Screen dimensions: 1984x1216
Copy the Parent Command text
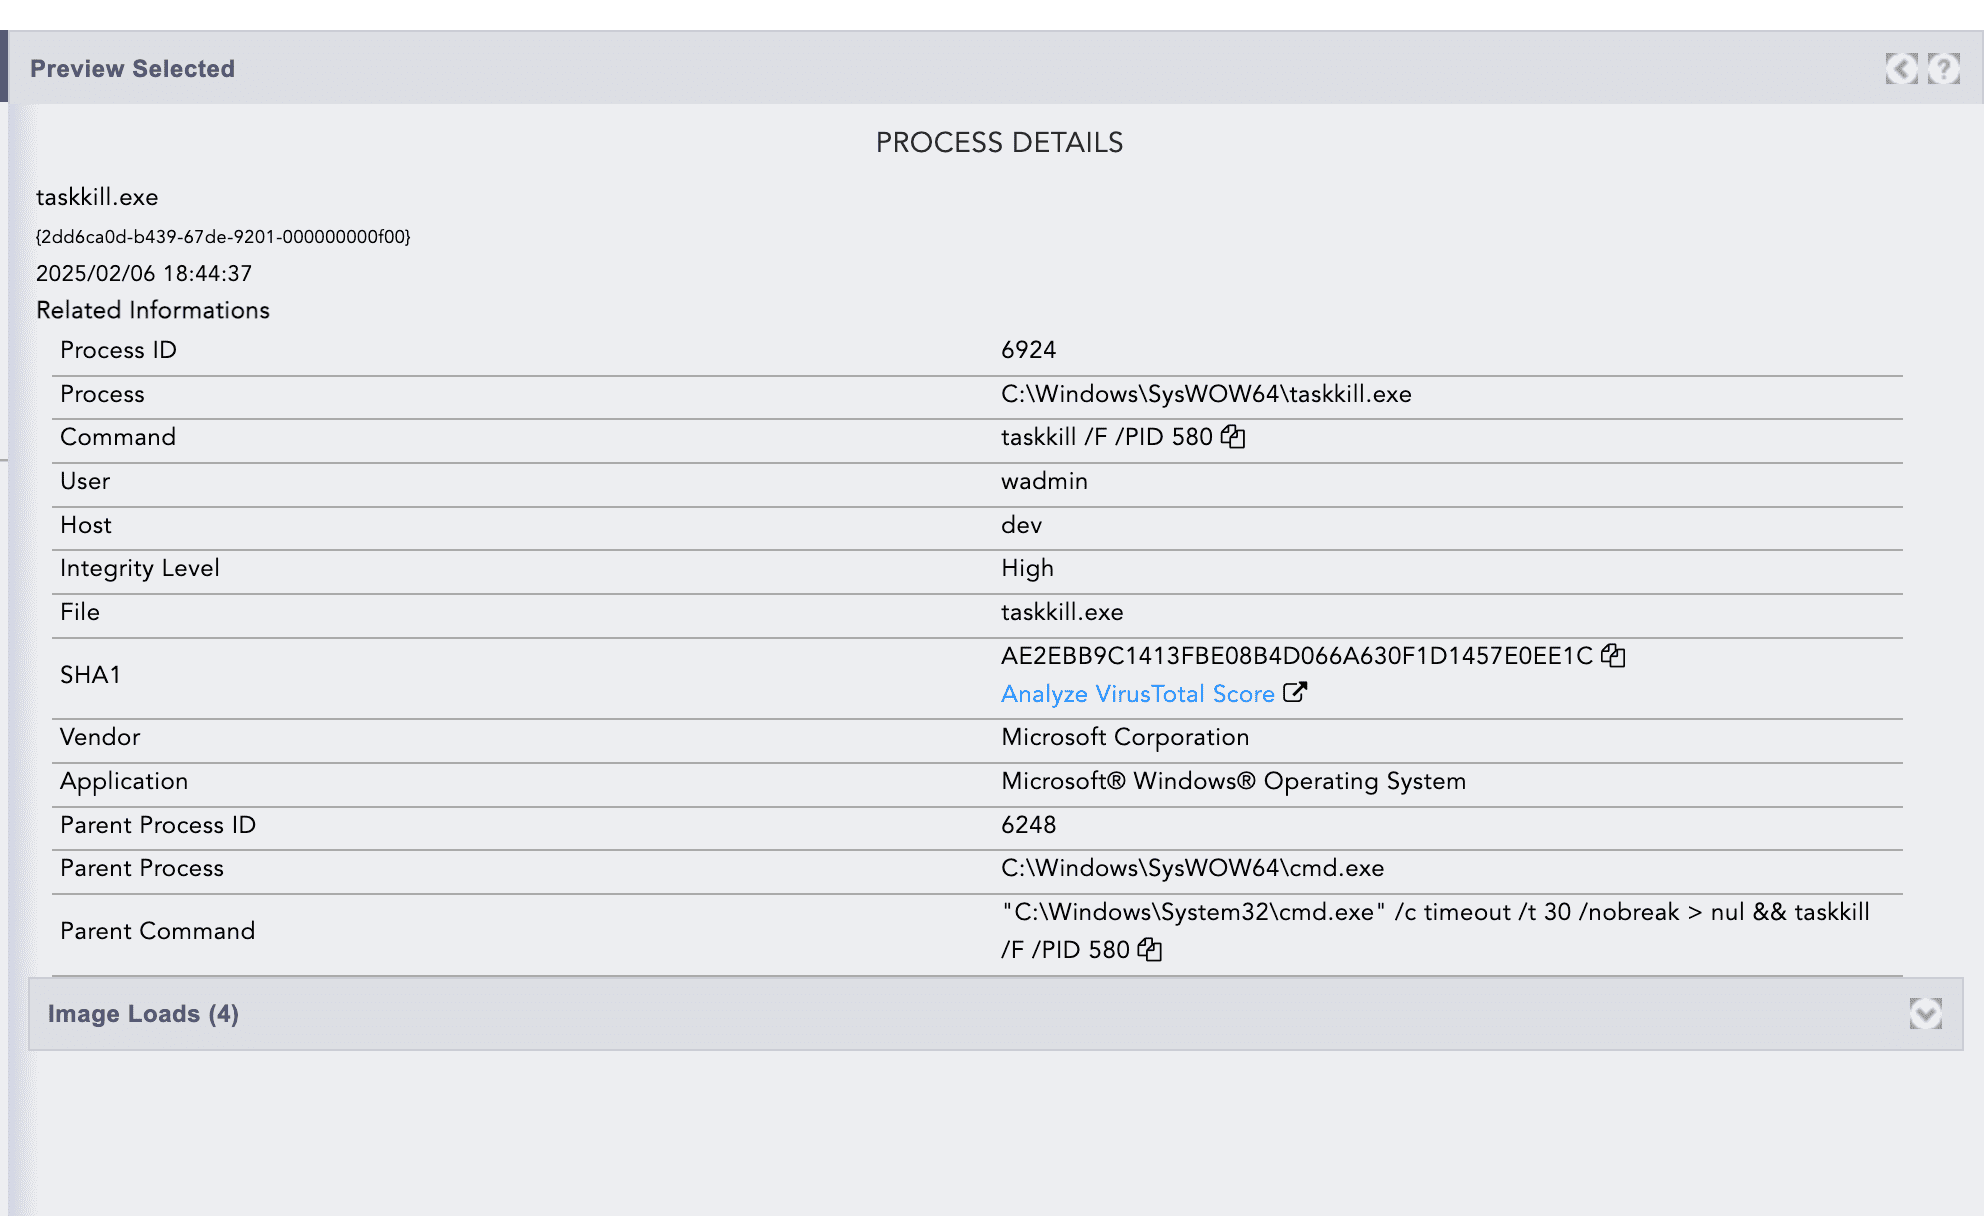(x=1150, y=950)
